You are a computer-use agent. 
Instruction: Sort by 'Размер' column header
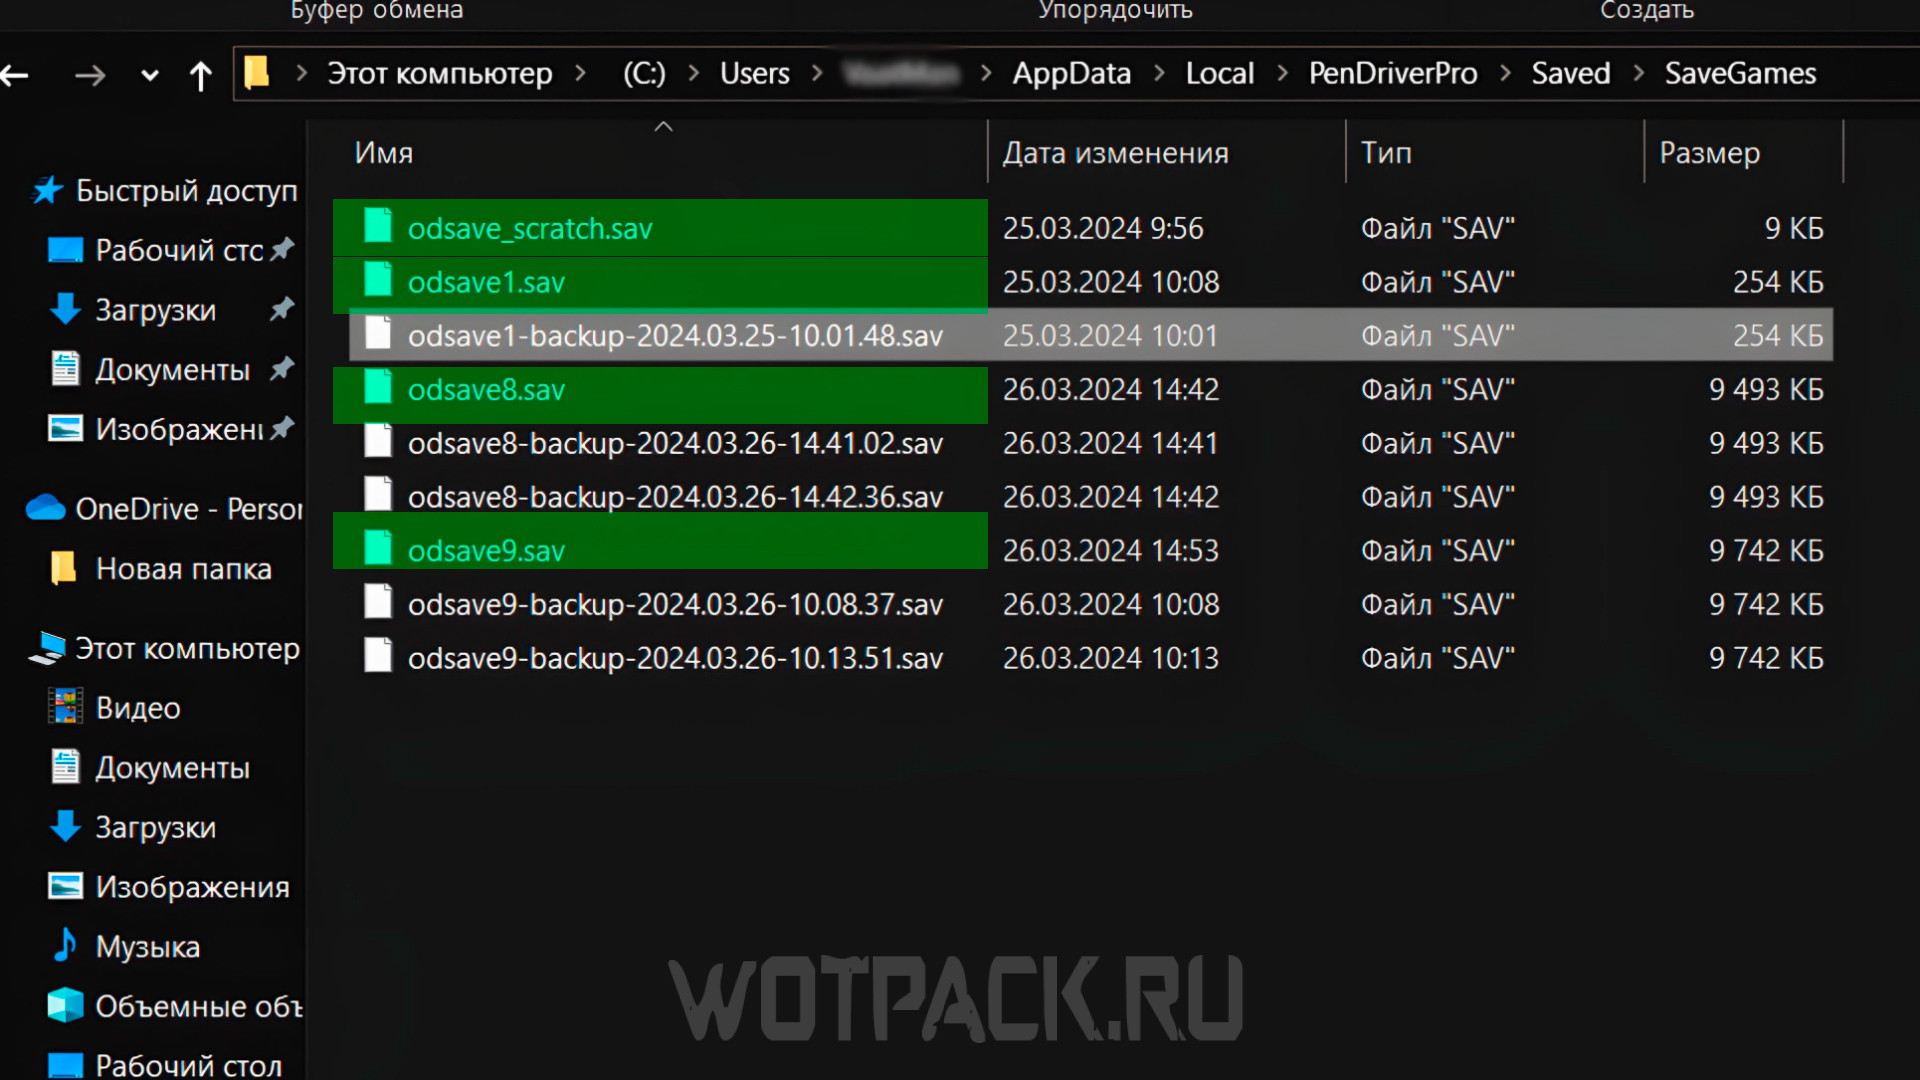click(x=1709, y=153)
